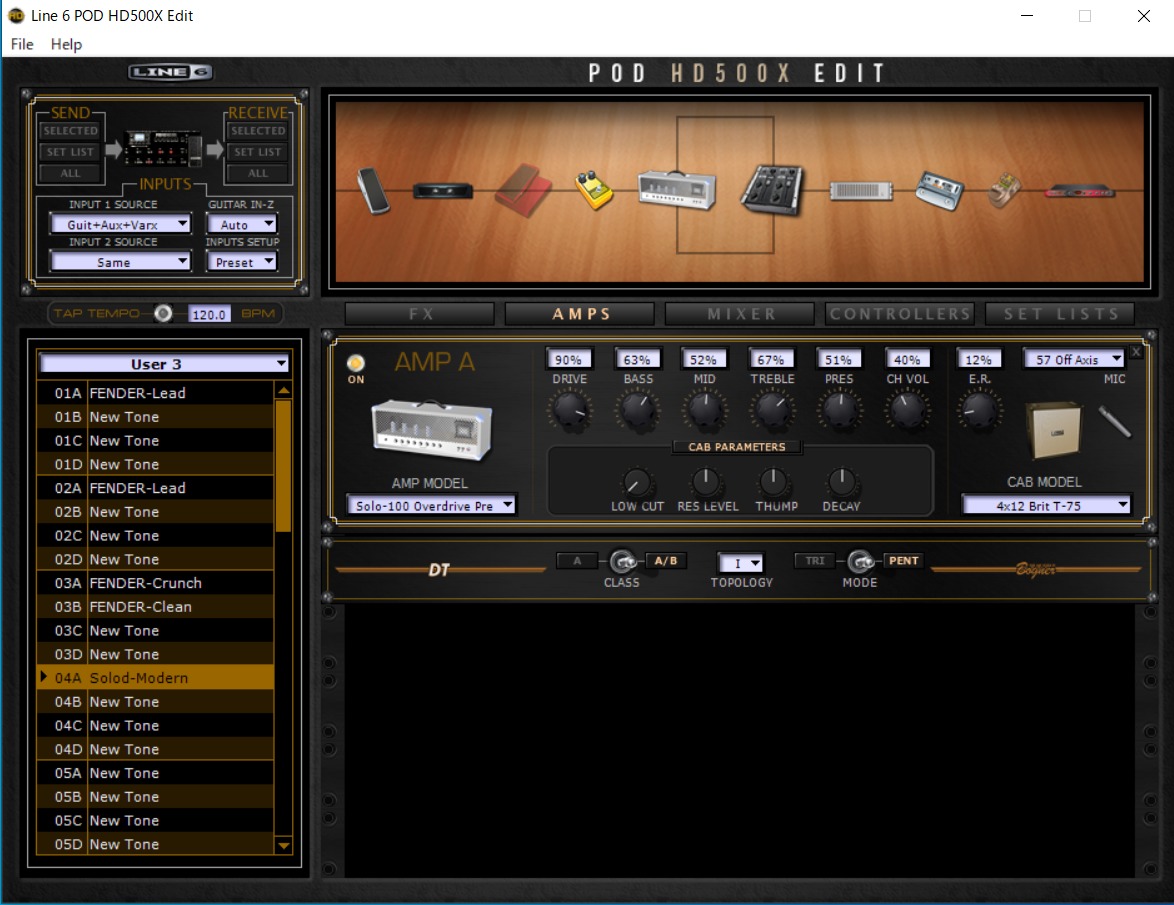This screenshot has width=1174, height=905.
Task: Select the silver rack unit block
Action: [861, 191]
